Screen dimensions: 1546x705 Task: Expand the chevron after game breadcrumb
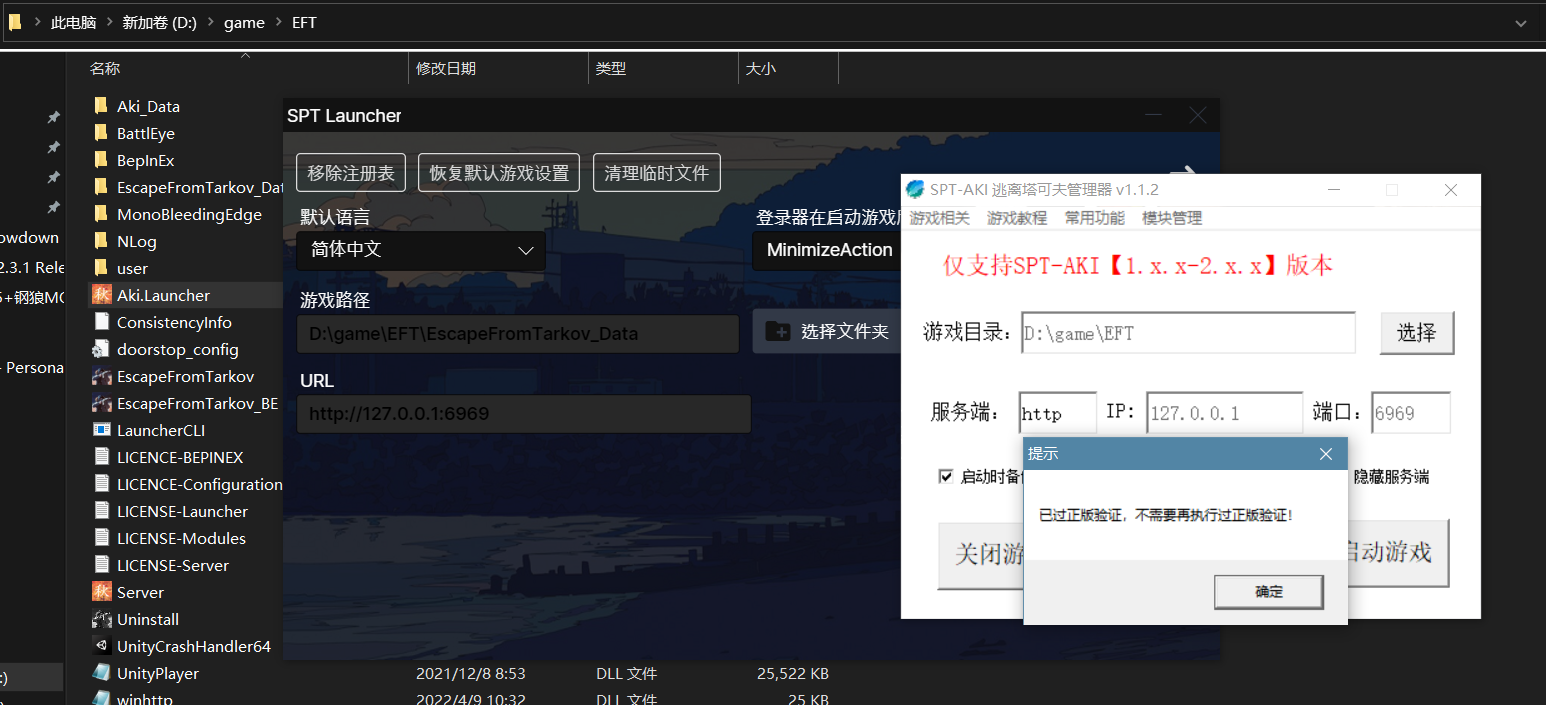click(278, 22)
